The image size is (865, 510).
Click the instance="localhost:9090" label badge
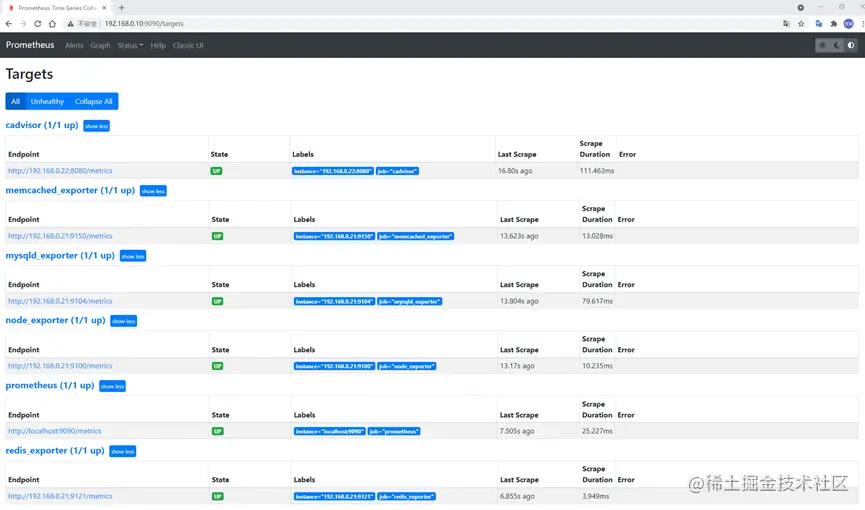pos(329,431)
